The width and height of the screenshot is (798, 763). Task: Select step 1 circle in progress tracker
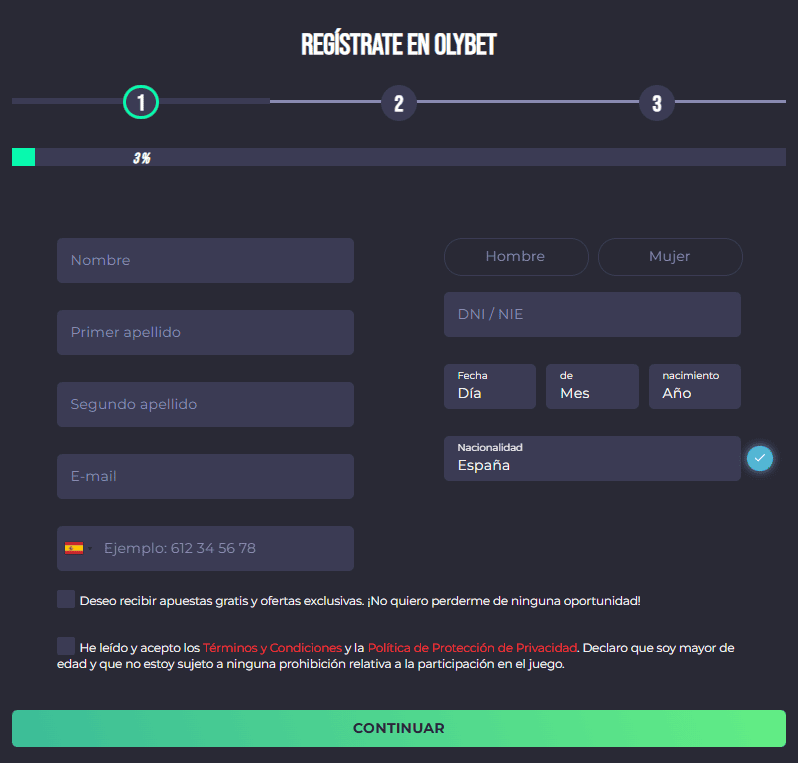coord(141,102)
